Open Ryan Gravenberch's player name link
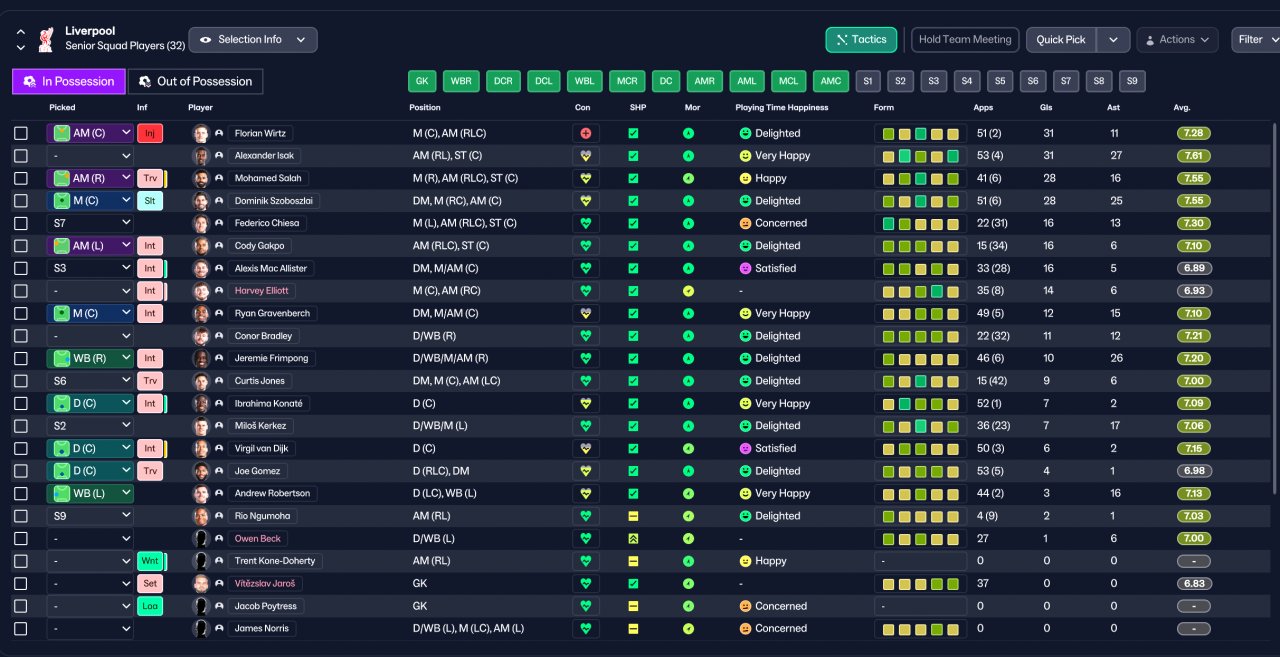This screenshot has height=657, width=1280. click(272, 313)
